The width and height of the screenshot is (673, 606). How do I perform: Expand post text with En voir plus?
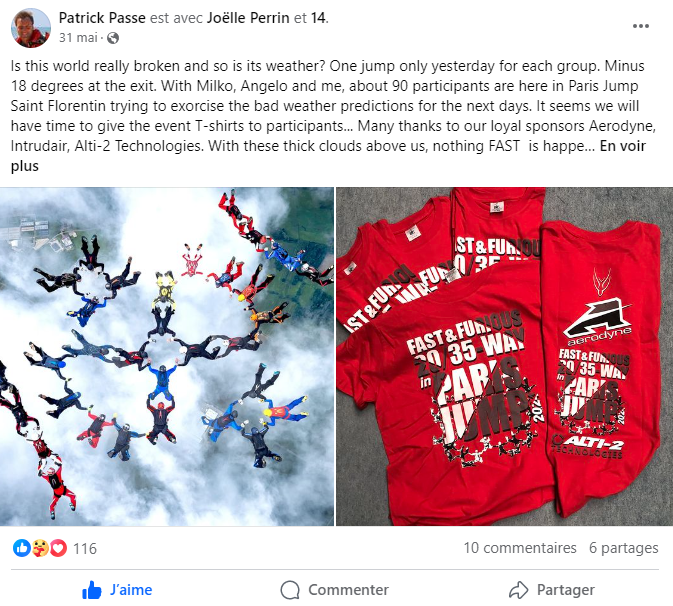[328, 156]
